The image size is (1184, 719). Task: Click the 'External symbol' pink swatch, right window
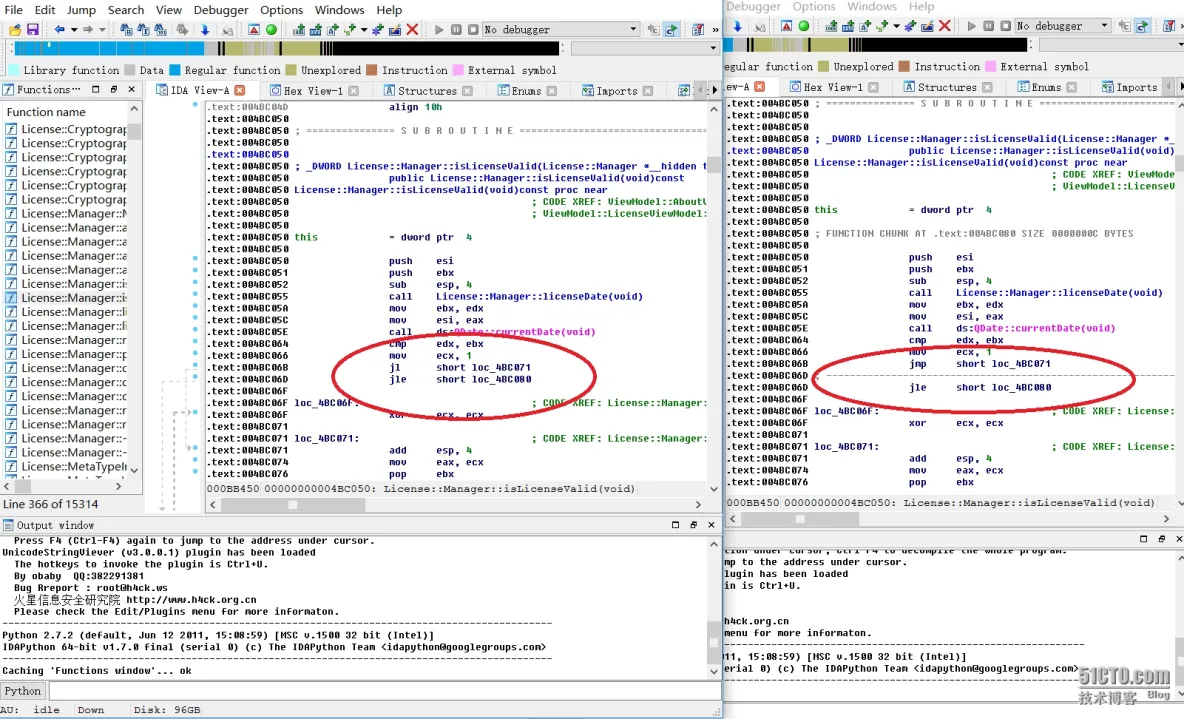click(990, 66)
